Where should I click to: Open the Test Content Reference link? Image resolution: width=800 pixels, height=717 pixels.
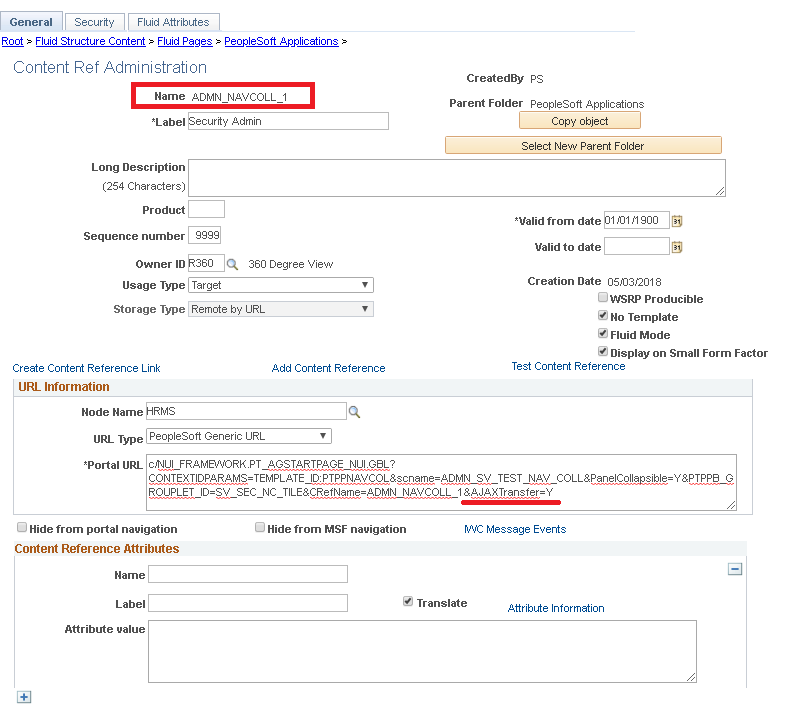pos(568,366)
